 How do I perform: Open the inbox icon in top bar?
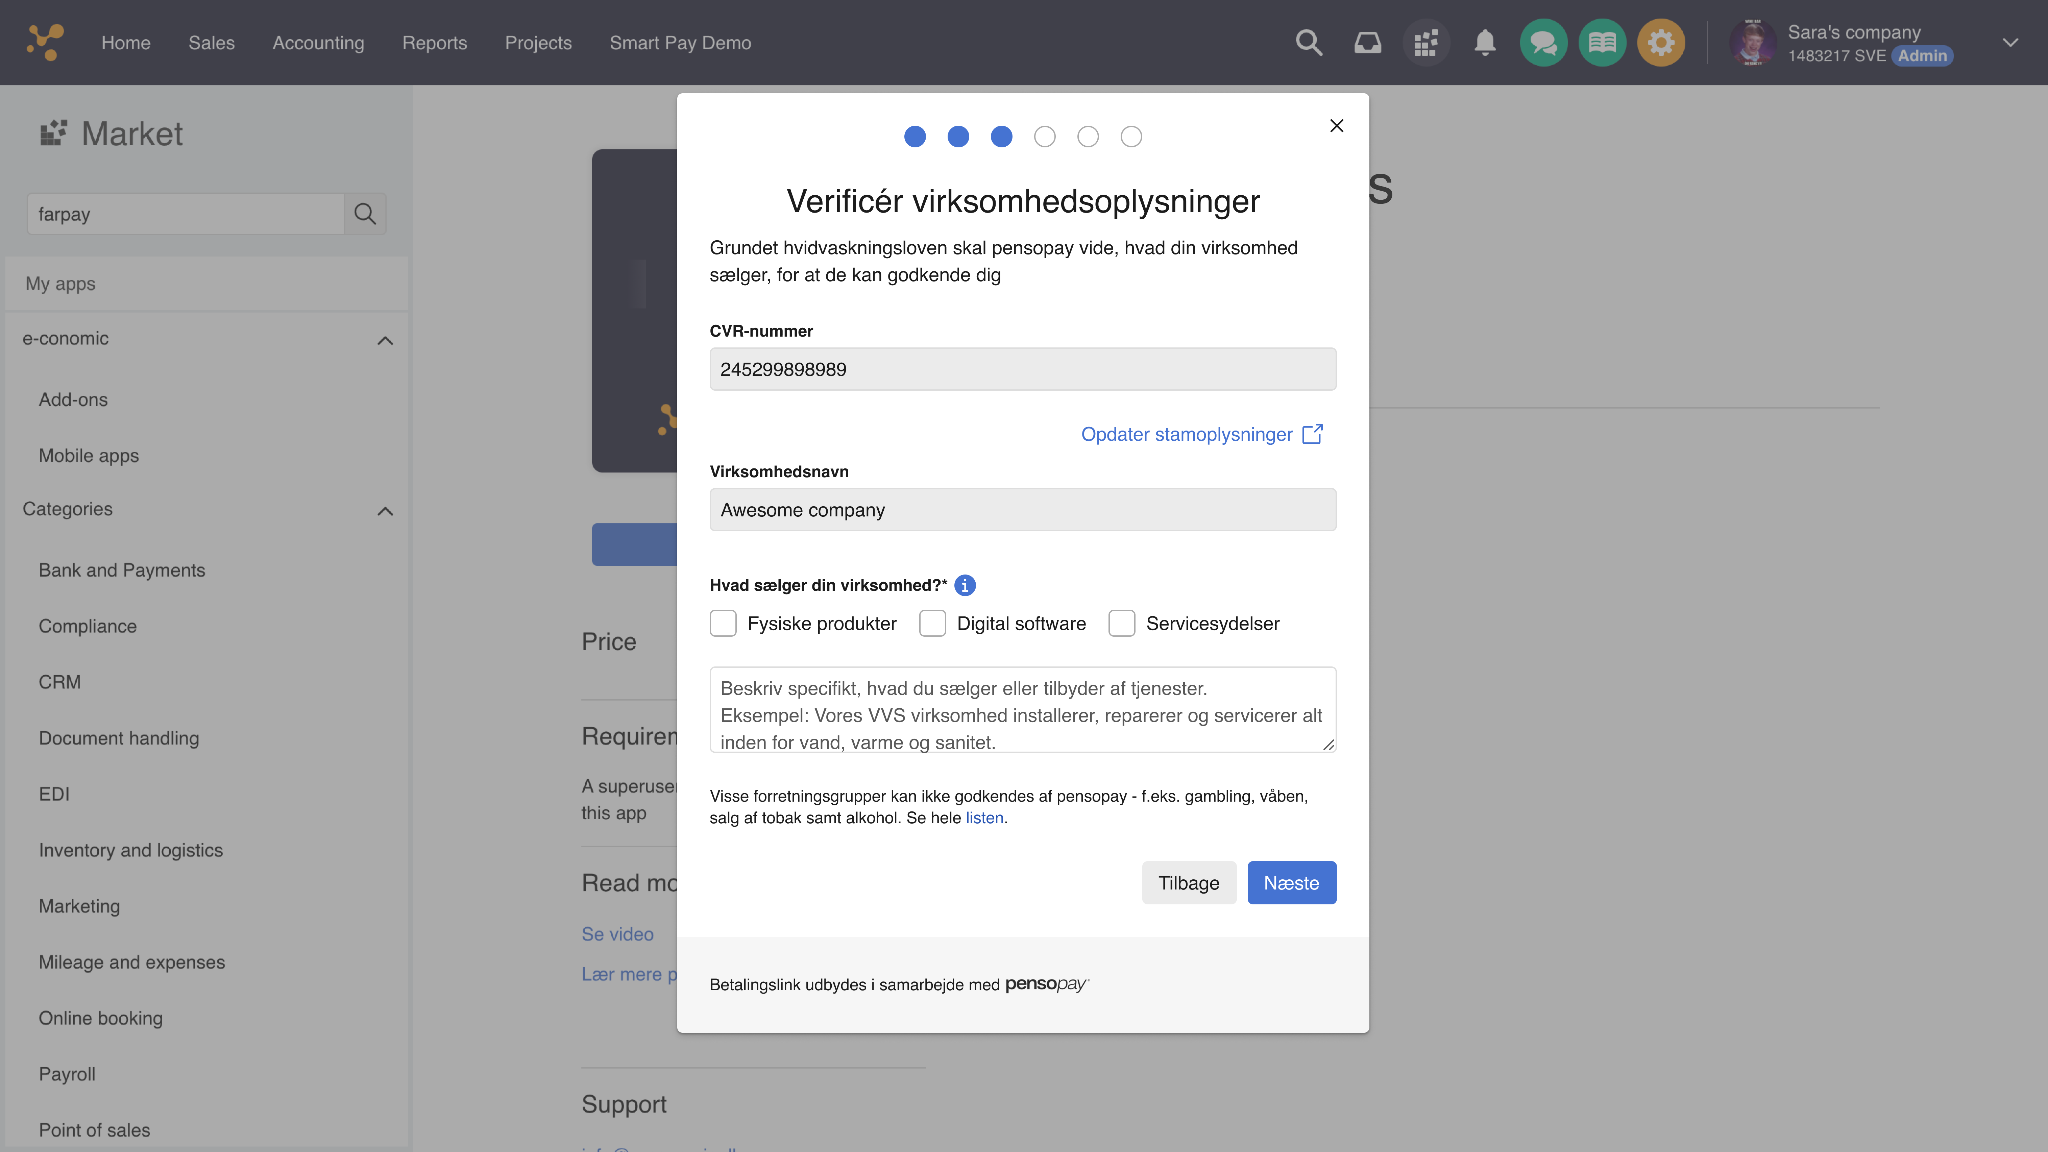(x=1367, y=42)
